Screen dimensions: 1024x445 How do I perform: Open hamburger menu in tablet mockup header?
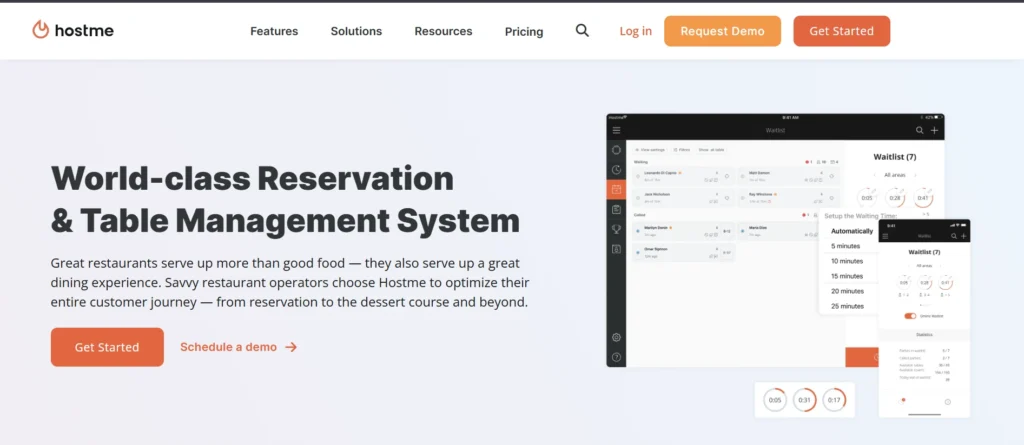tap(616, 131)
